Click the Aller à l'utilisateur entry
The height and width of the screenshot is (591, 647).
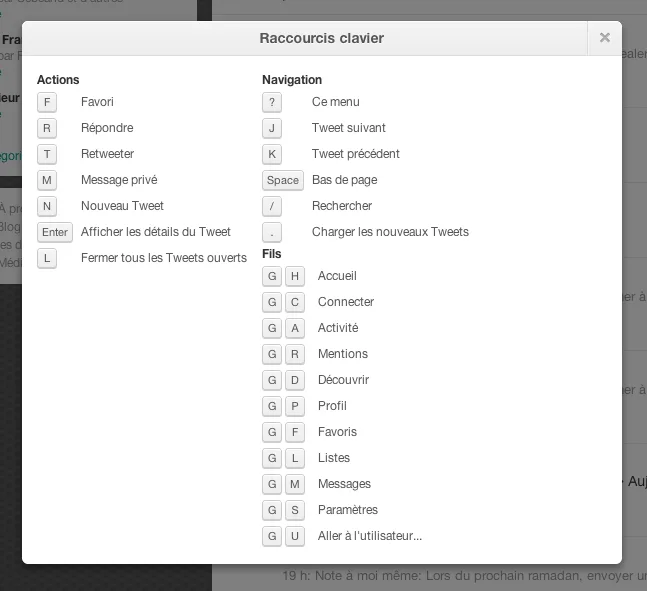point(369,536)
